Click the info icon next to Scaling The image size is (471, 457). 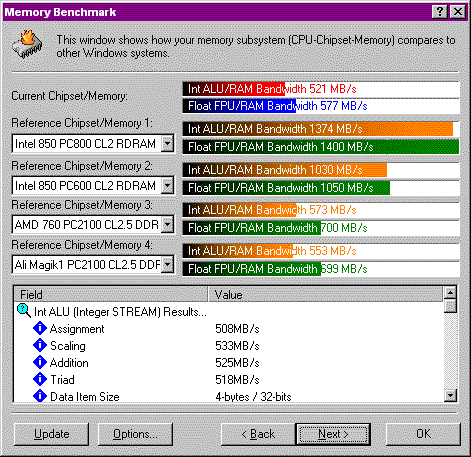tap(40, 345)
